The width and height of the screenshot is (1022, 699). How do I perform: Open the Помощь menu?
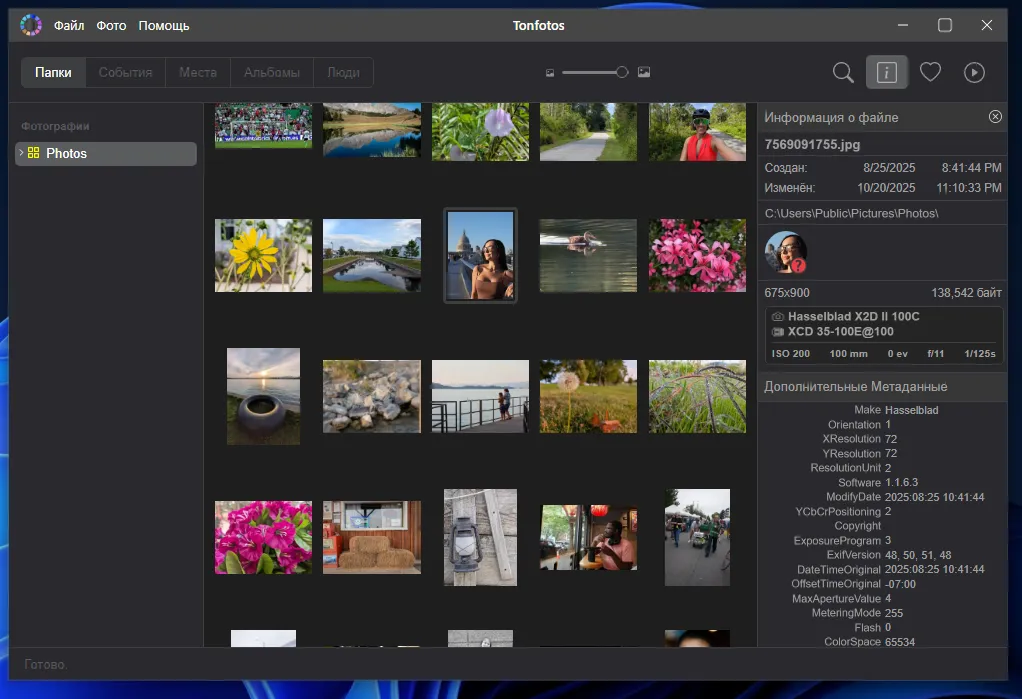163,25
